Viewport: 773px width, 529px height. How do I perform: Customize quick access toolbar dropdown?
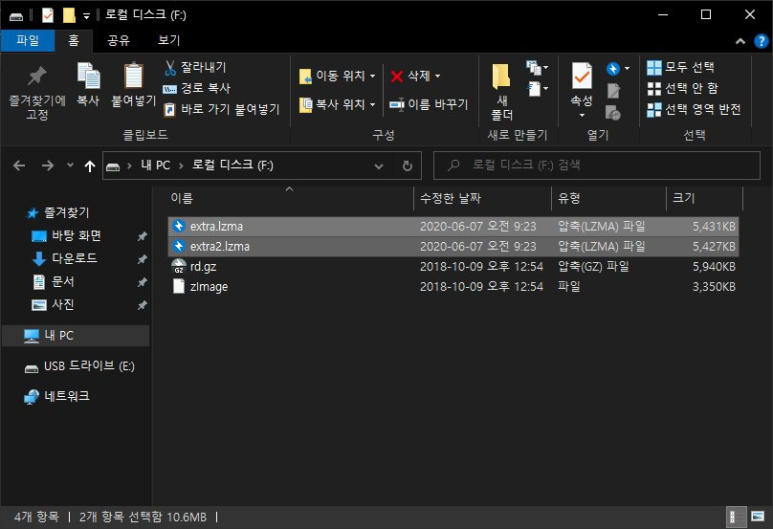click(x=86, y=16)
